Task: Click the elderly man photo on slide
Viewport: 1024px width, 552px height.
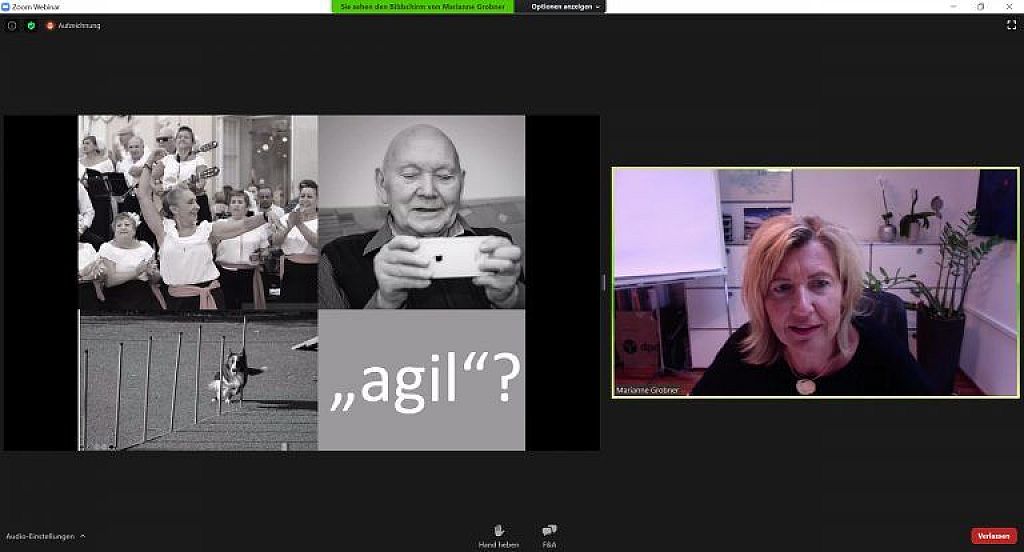Action: (421, 212)
